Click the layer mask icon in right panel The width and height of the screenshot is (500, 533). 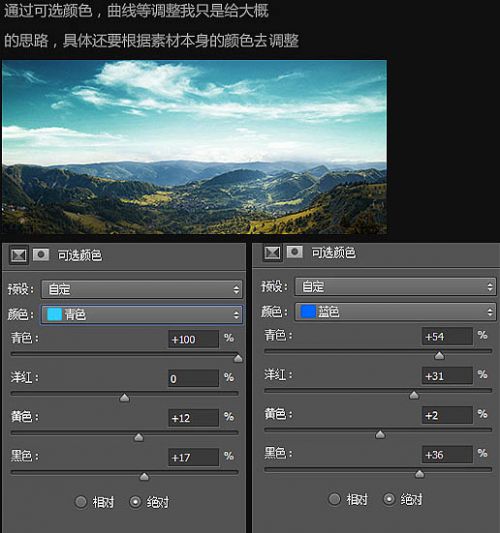tap(295, 252)
